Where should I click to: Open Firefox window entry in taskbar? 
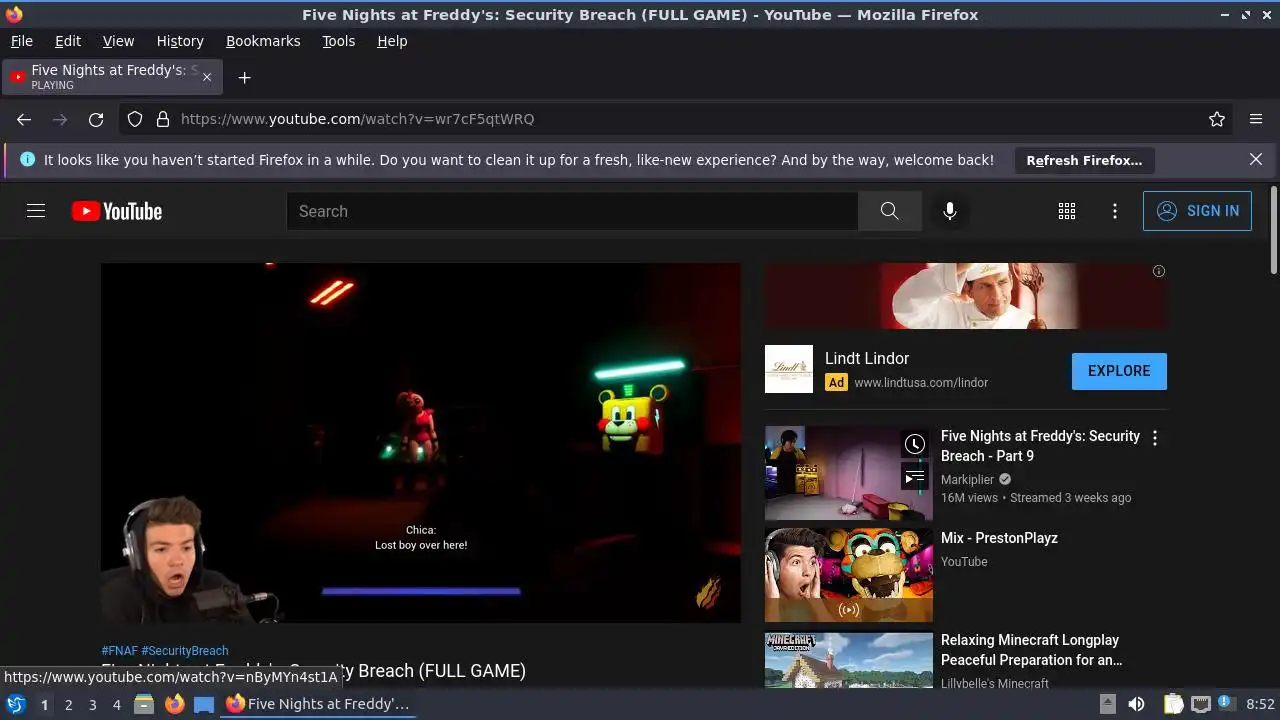coord(318,704)
